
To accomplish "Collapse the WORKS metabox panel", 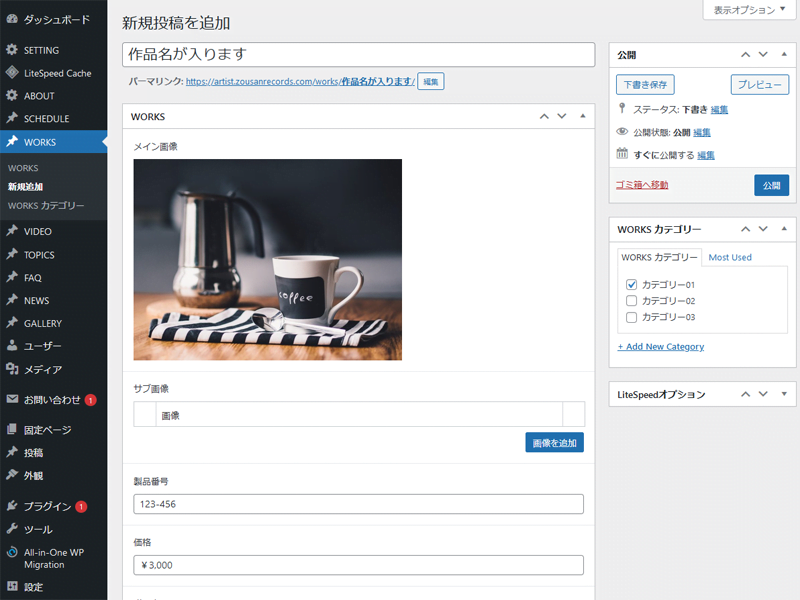I will click(x=583, y=117).
